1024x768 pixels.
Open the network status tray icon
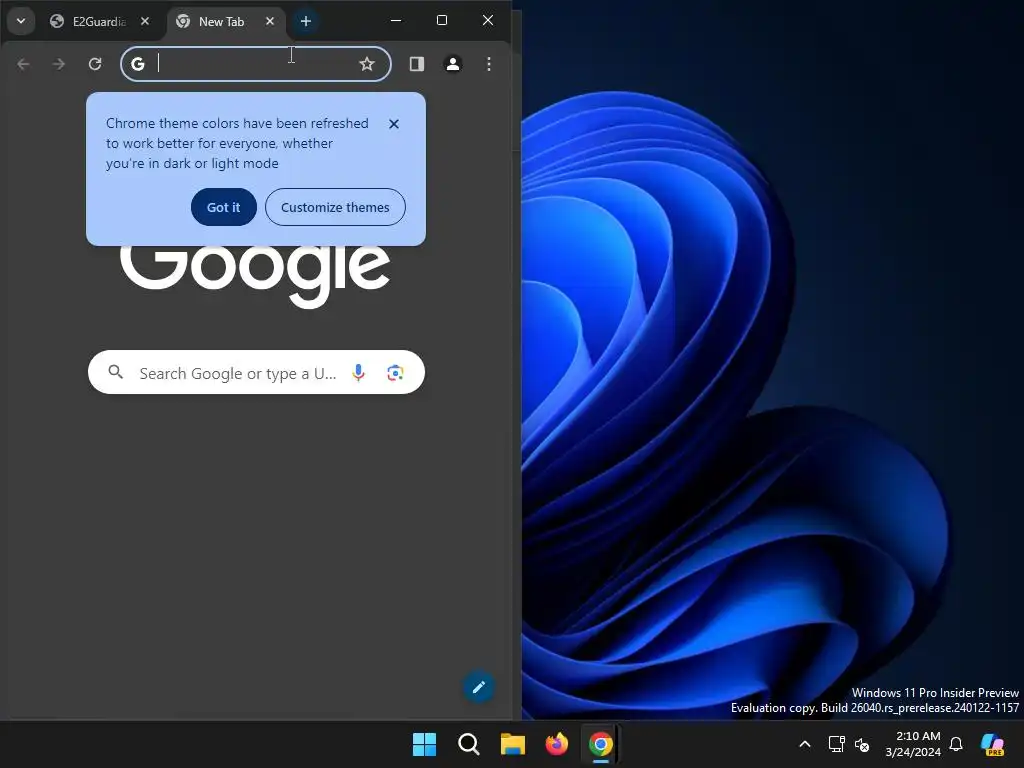pyautogui.click(x=837, y=744)
